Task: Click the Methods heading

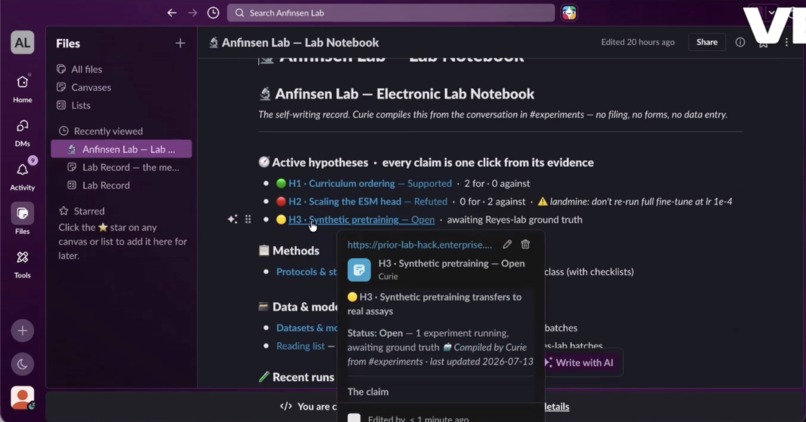Action: point(296,251)
